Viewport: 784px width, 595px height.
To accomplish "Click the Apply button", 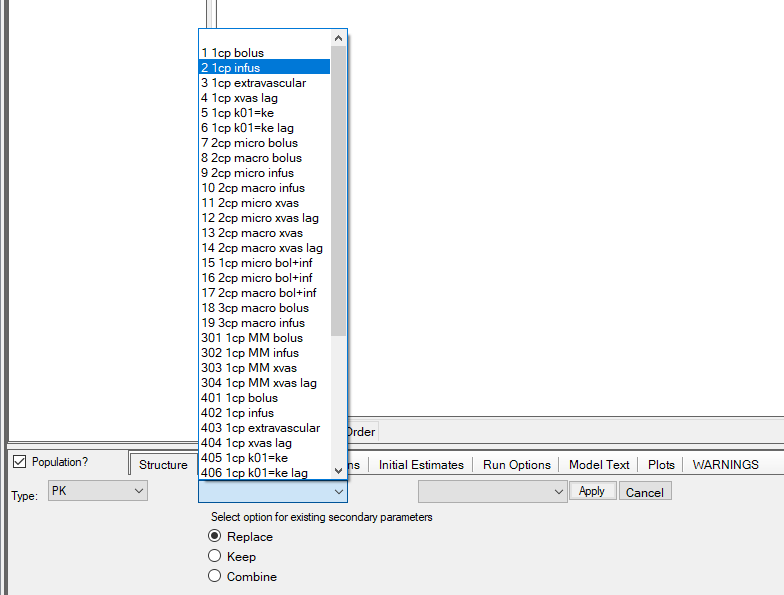I will (592, 492).
